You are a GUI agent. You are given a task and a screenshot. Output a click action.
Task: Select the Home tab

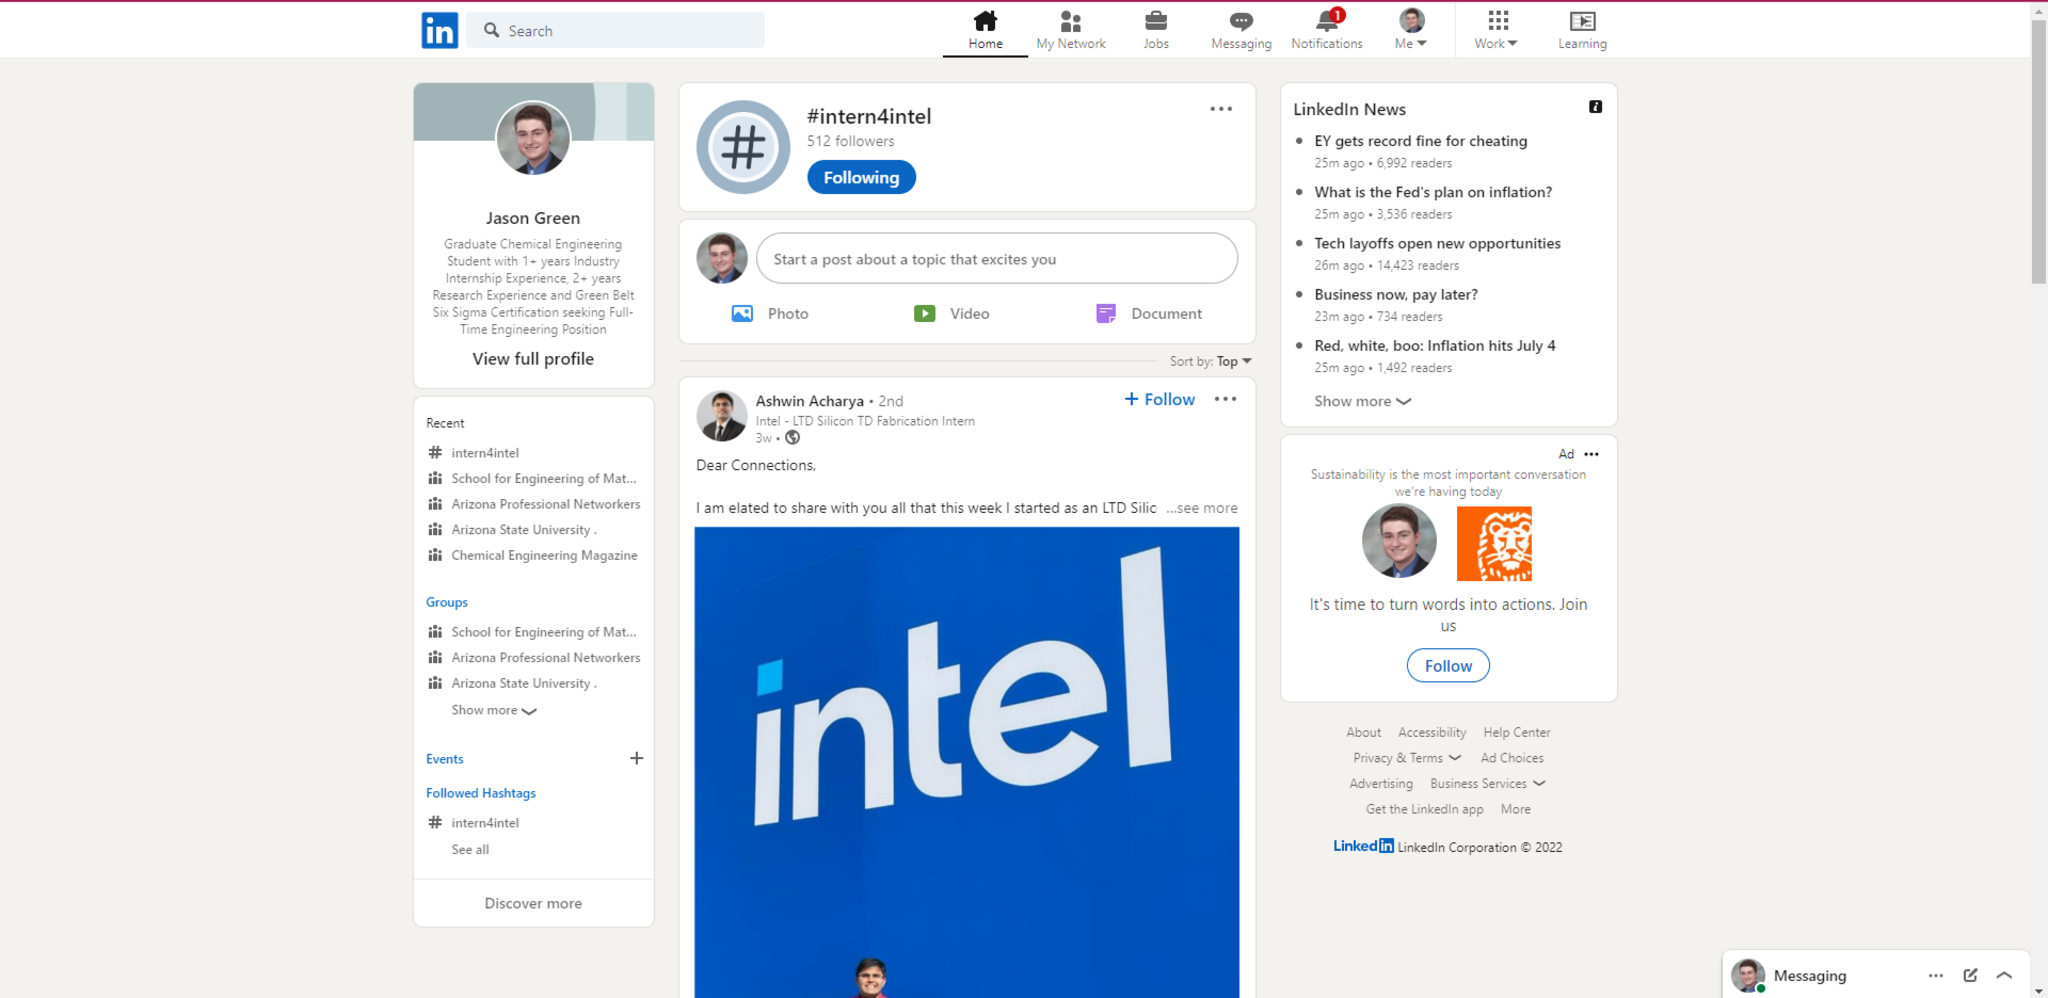[985, 29]
